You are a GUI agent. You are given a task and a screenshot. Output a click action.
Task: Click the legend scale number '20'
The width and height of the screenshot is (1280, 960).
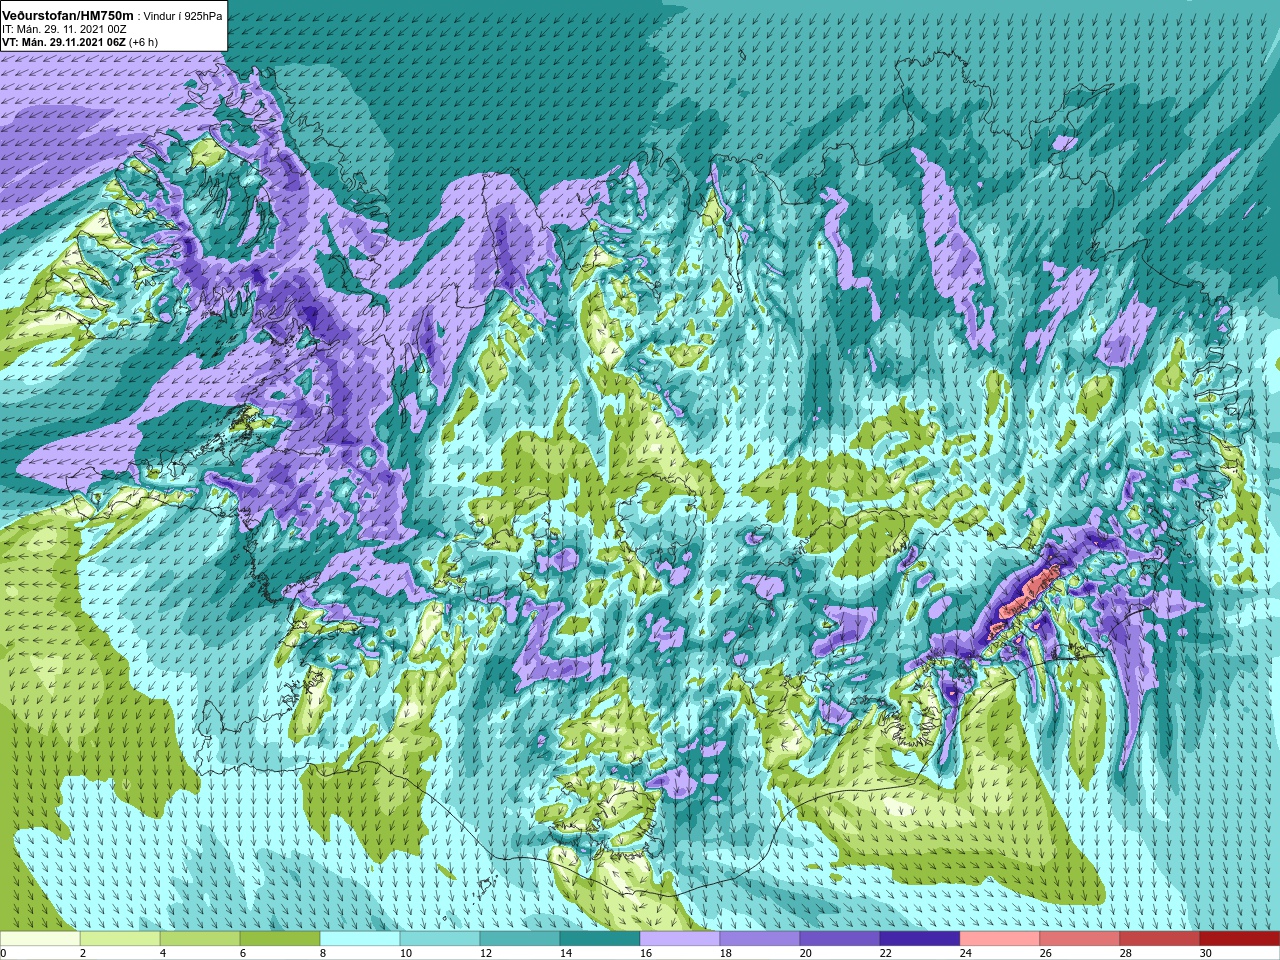click(x=806, y=953)
